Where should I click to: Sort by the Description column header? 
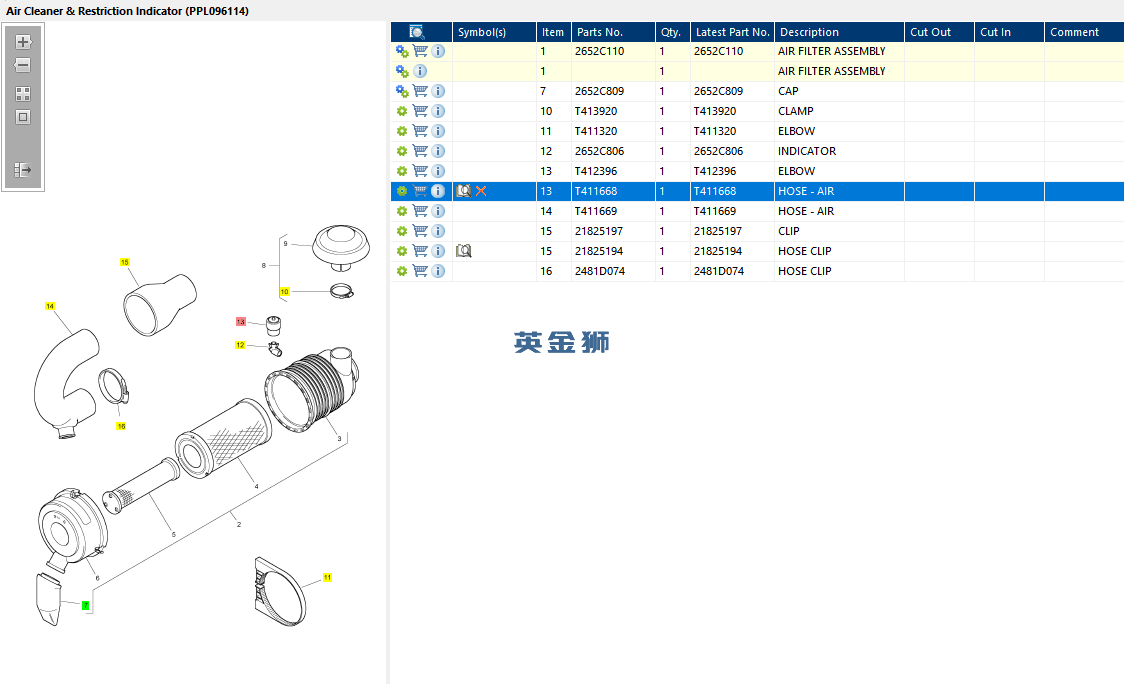(839, 32)
